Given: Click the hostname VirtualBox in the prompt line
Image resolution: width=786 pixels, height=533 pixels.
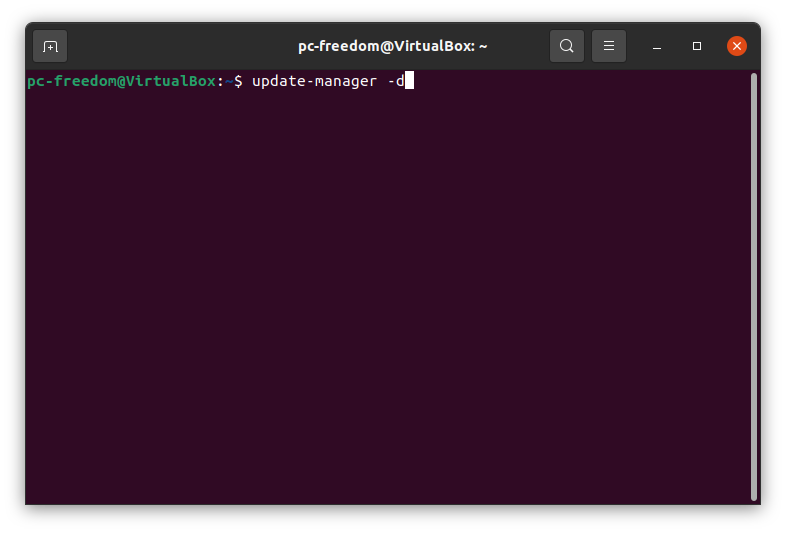Looking at the screenshot, I should click(x=172, y=81).
